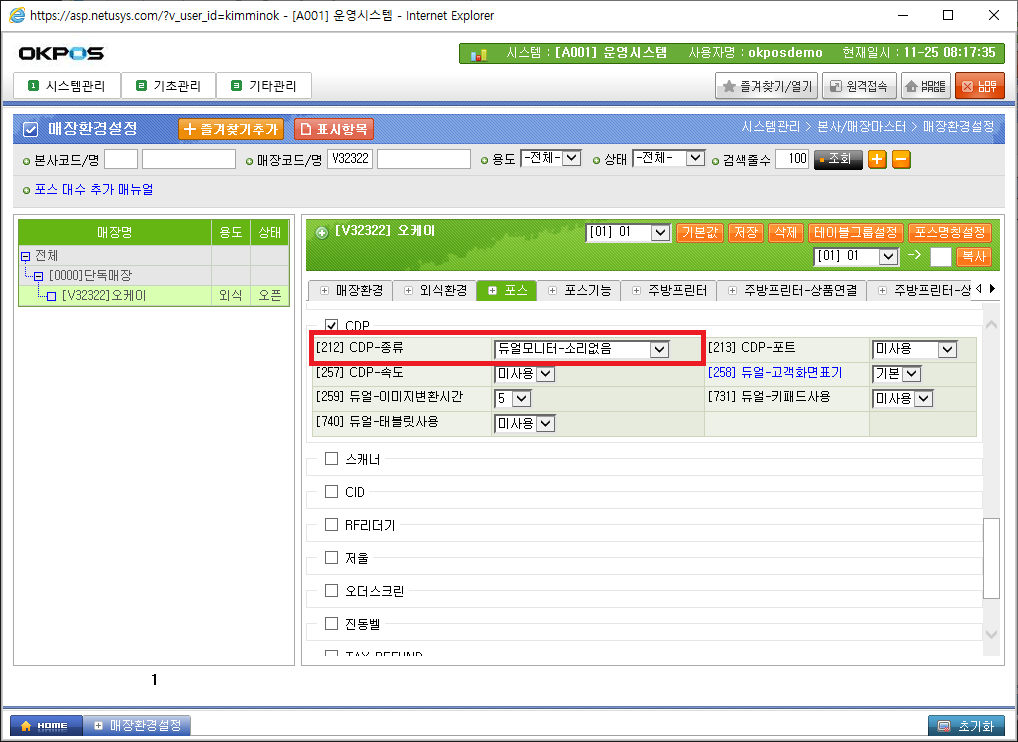Image resolution: width=1018 pixels, height=742 pixels.
Task: Click the HOME PAGE icon button
Action: click(926, 87)
